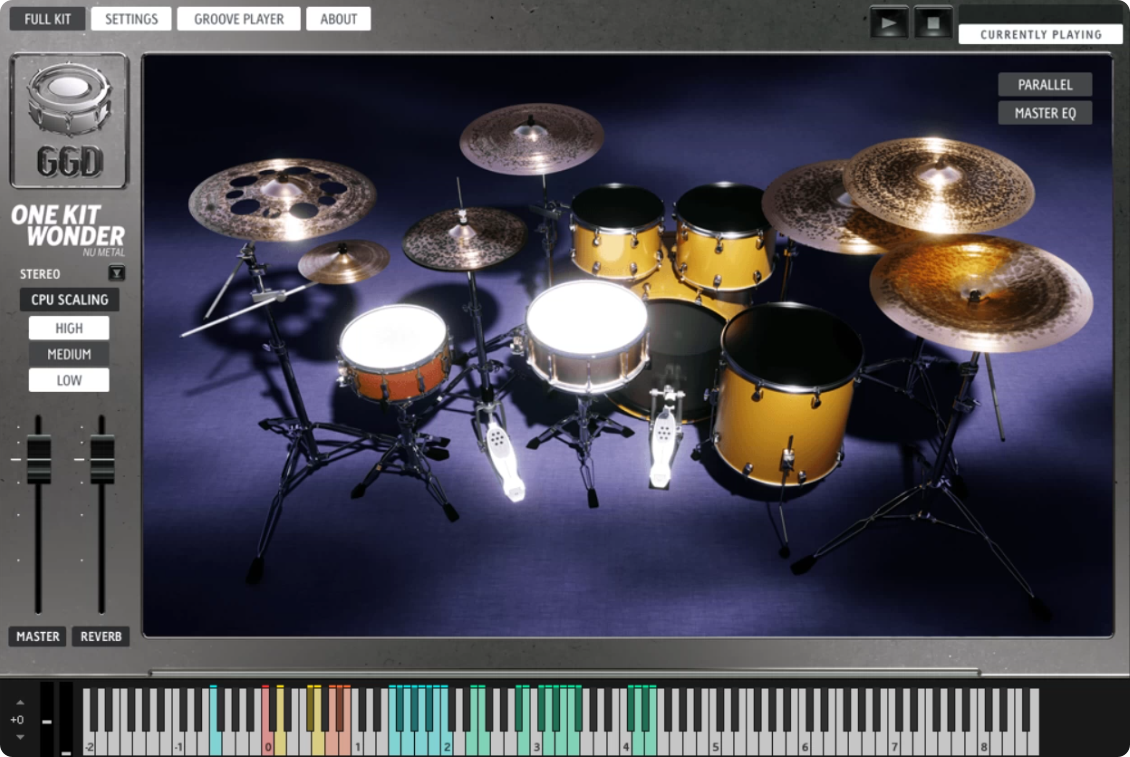
Task: Open the PARALLEL processing panel
Action: pyautogui.click(x=1045, y=84)
